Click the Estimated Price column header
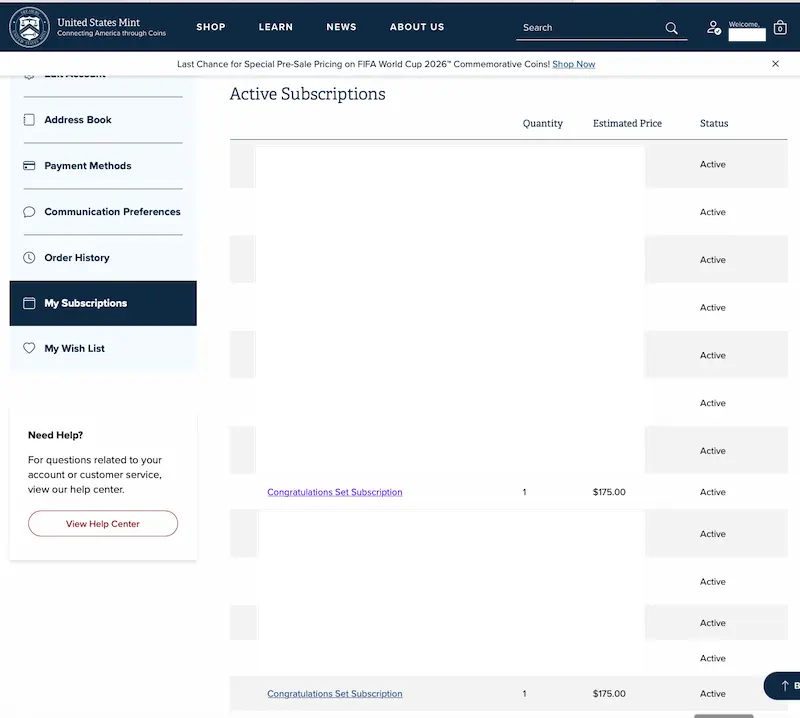800x718 pixels. coord(627,123)
